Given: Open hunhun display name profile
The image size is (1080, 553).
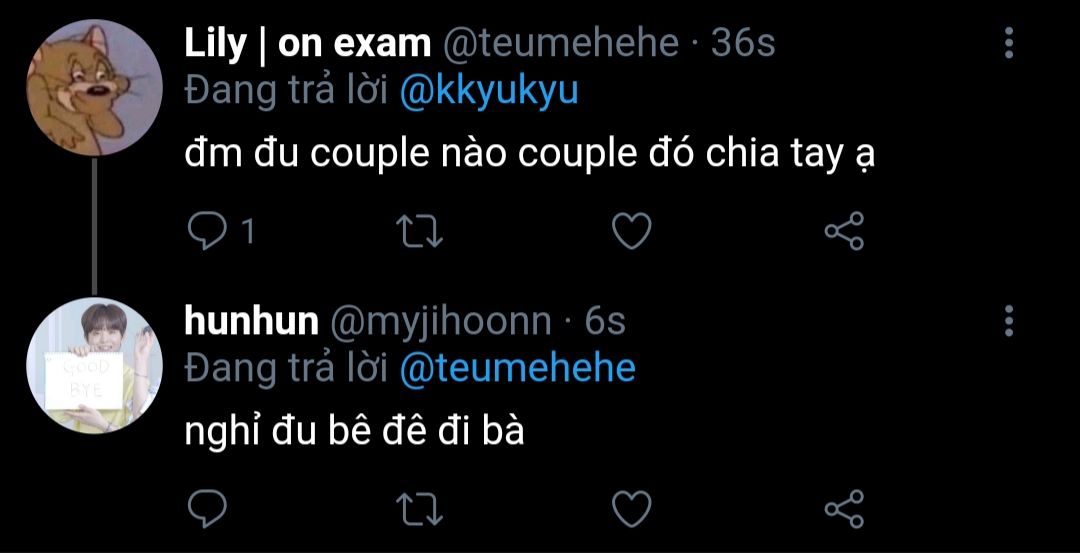Looking at the screenshot, I should point(251,322).
